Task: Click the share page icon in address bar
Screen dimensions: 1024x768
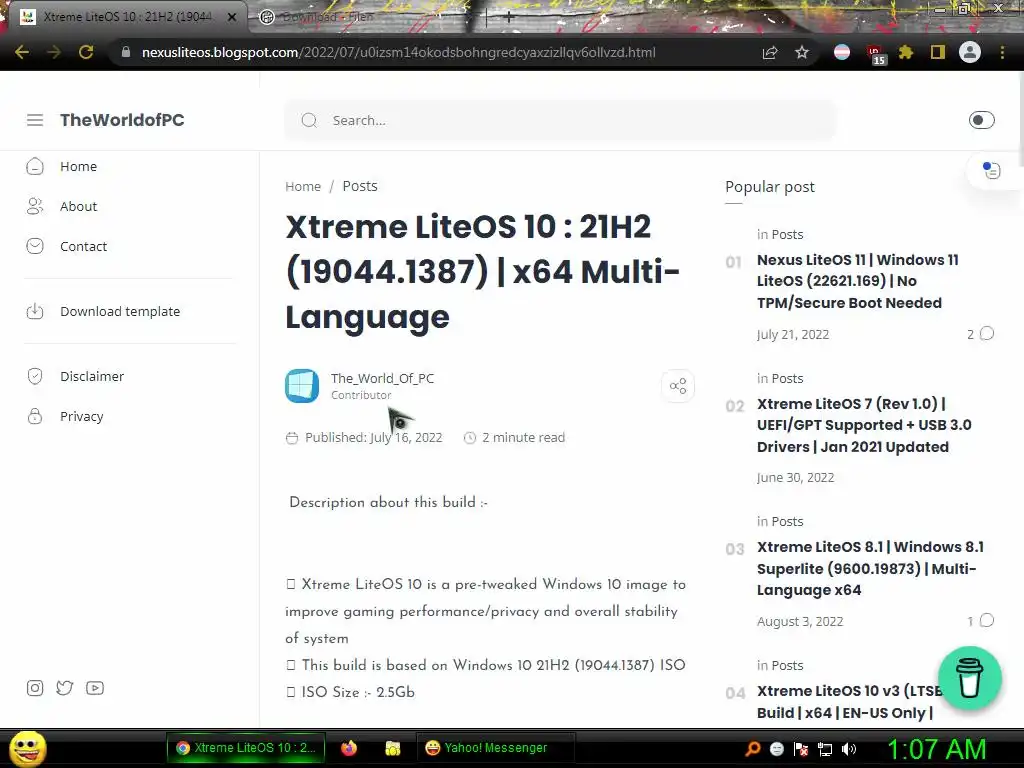Action: pyautogui.click(x=770, y=52)
